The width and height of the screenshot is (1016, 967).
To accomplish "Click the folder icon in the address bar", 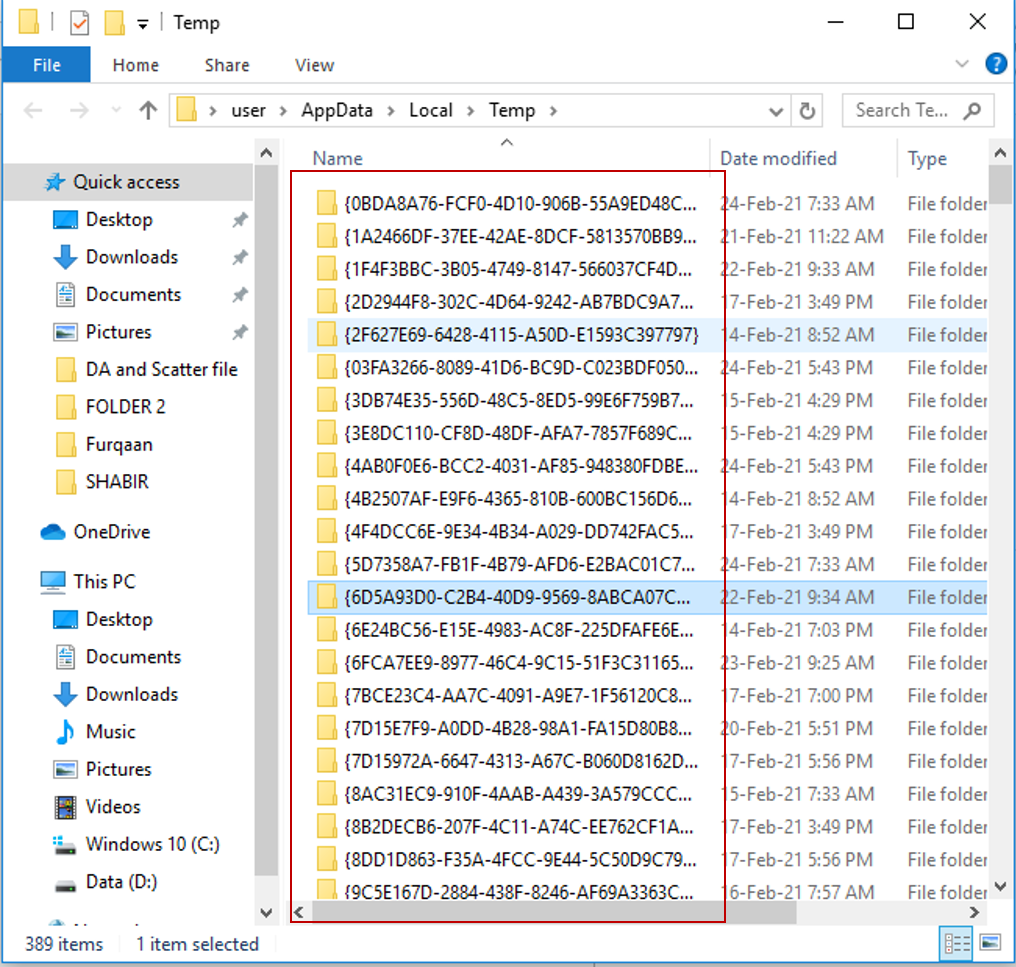I will pyautogui.click(x=186, y=110).
